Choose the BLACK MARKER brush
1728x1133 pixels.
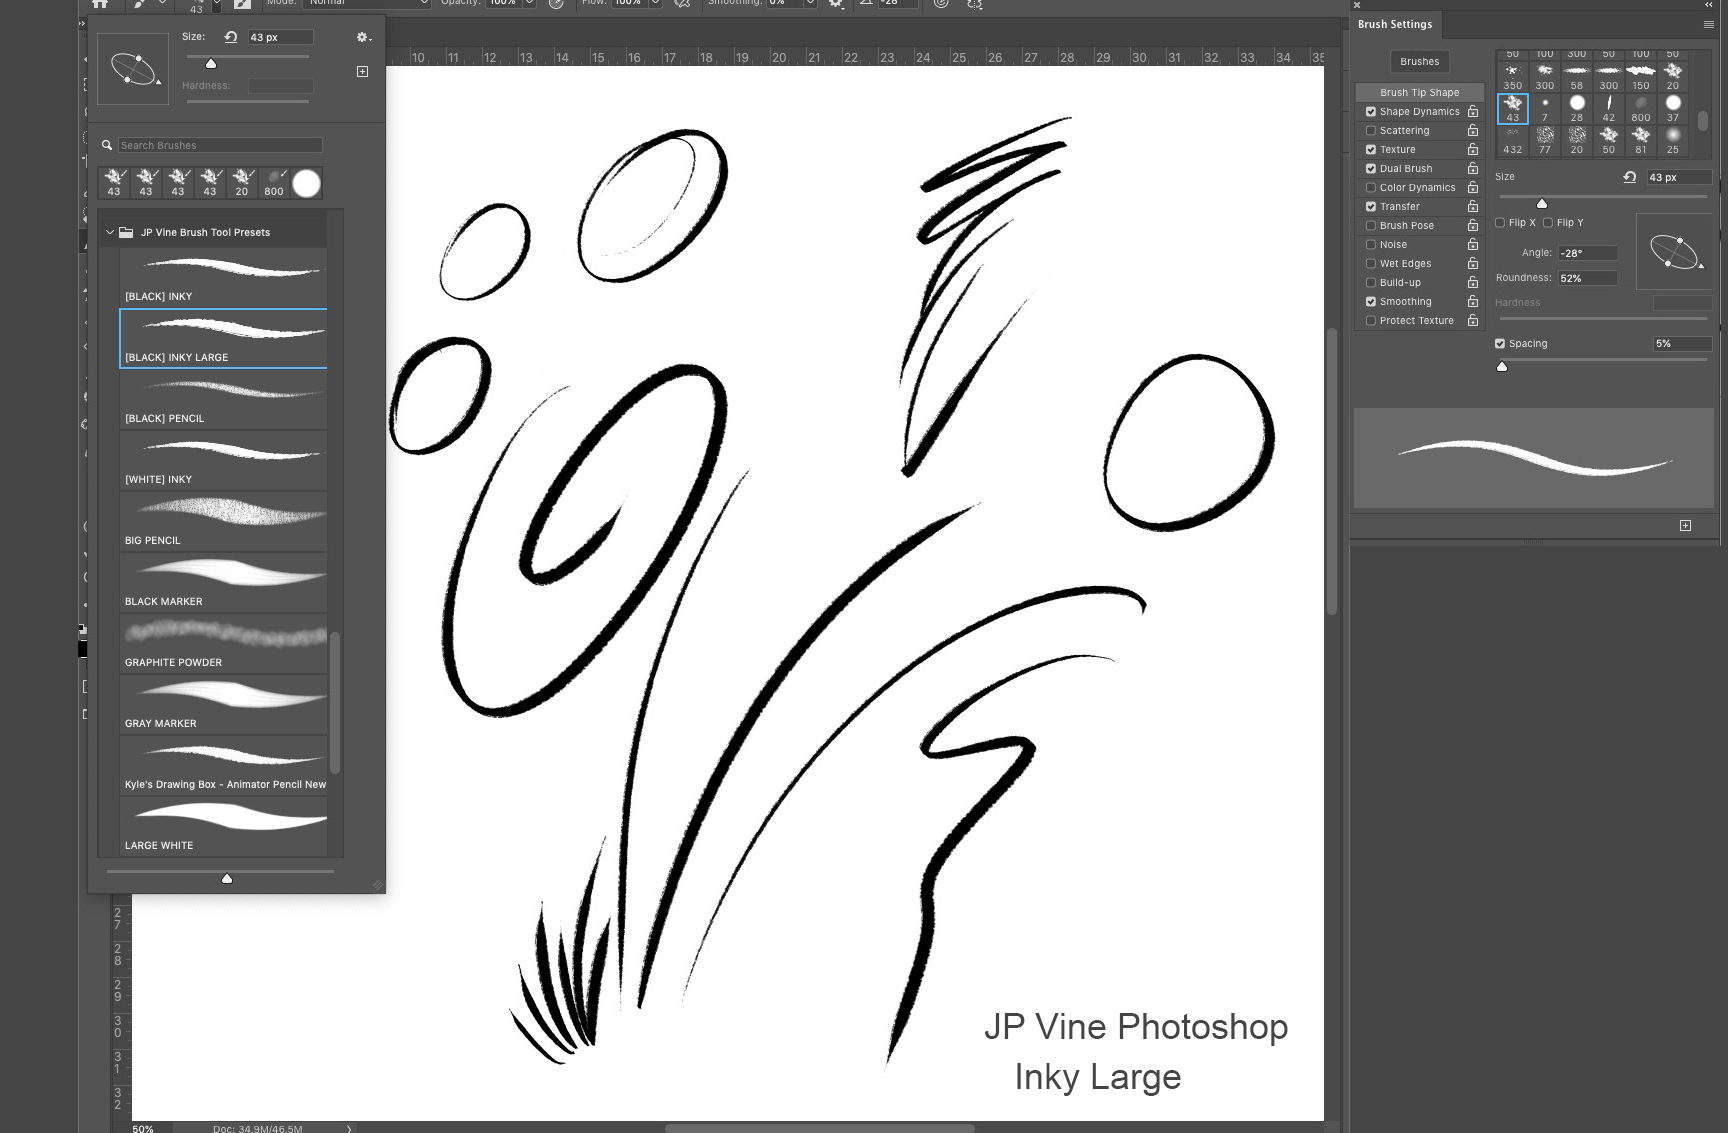point(223,582)
